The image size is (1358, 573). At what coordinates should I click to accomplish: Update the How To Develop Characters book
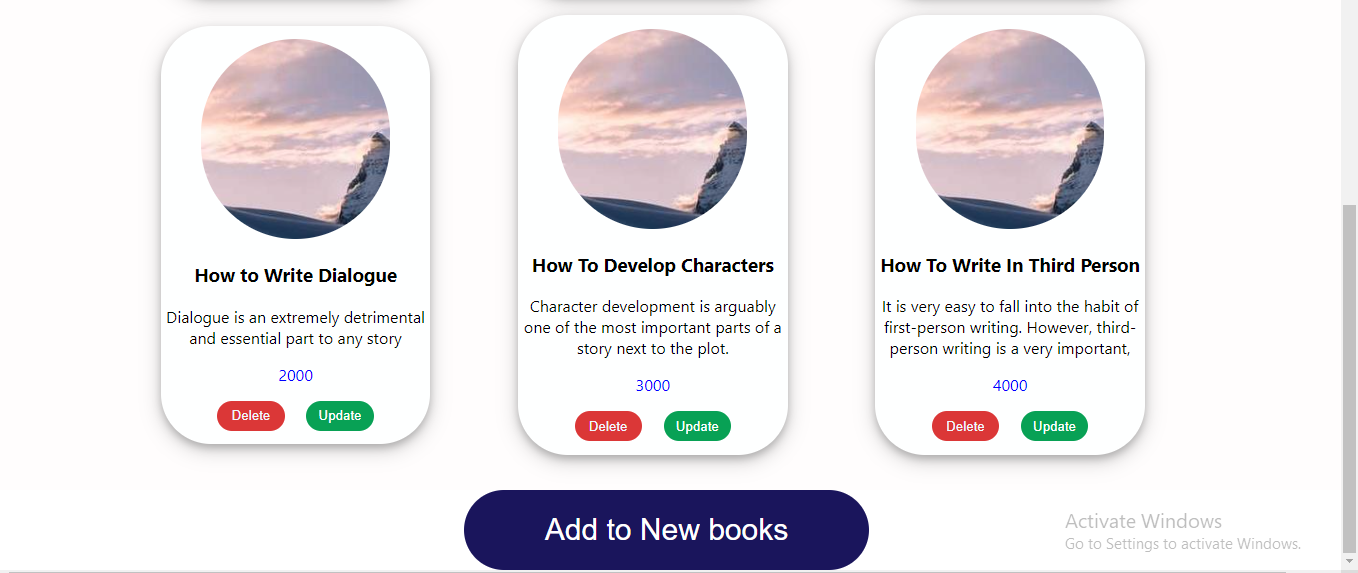pyautogui.click(x=697, y=426)
